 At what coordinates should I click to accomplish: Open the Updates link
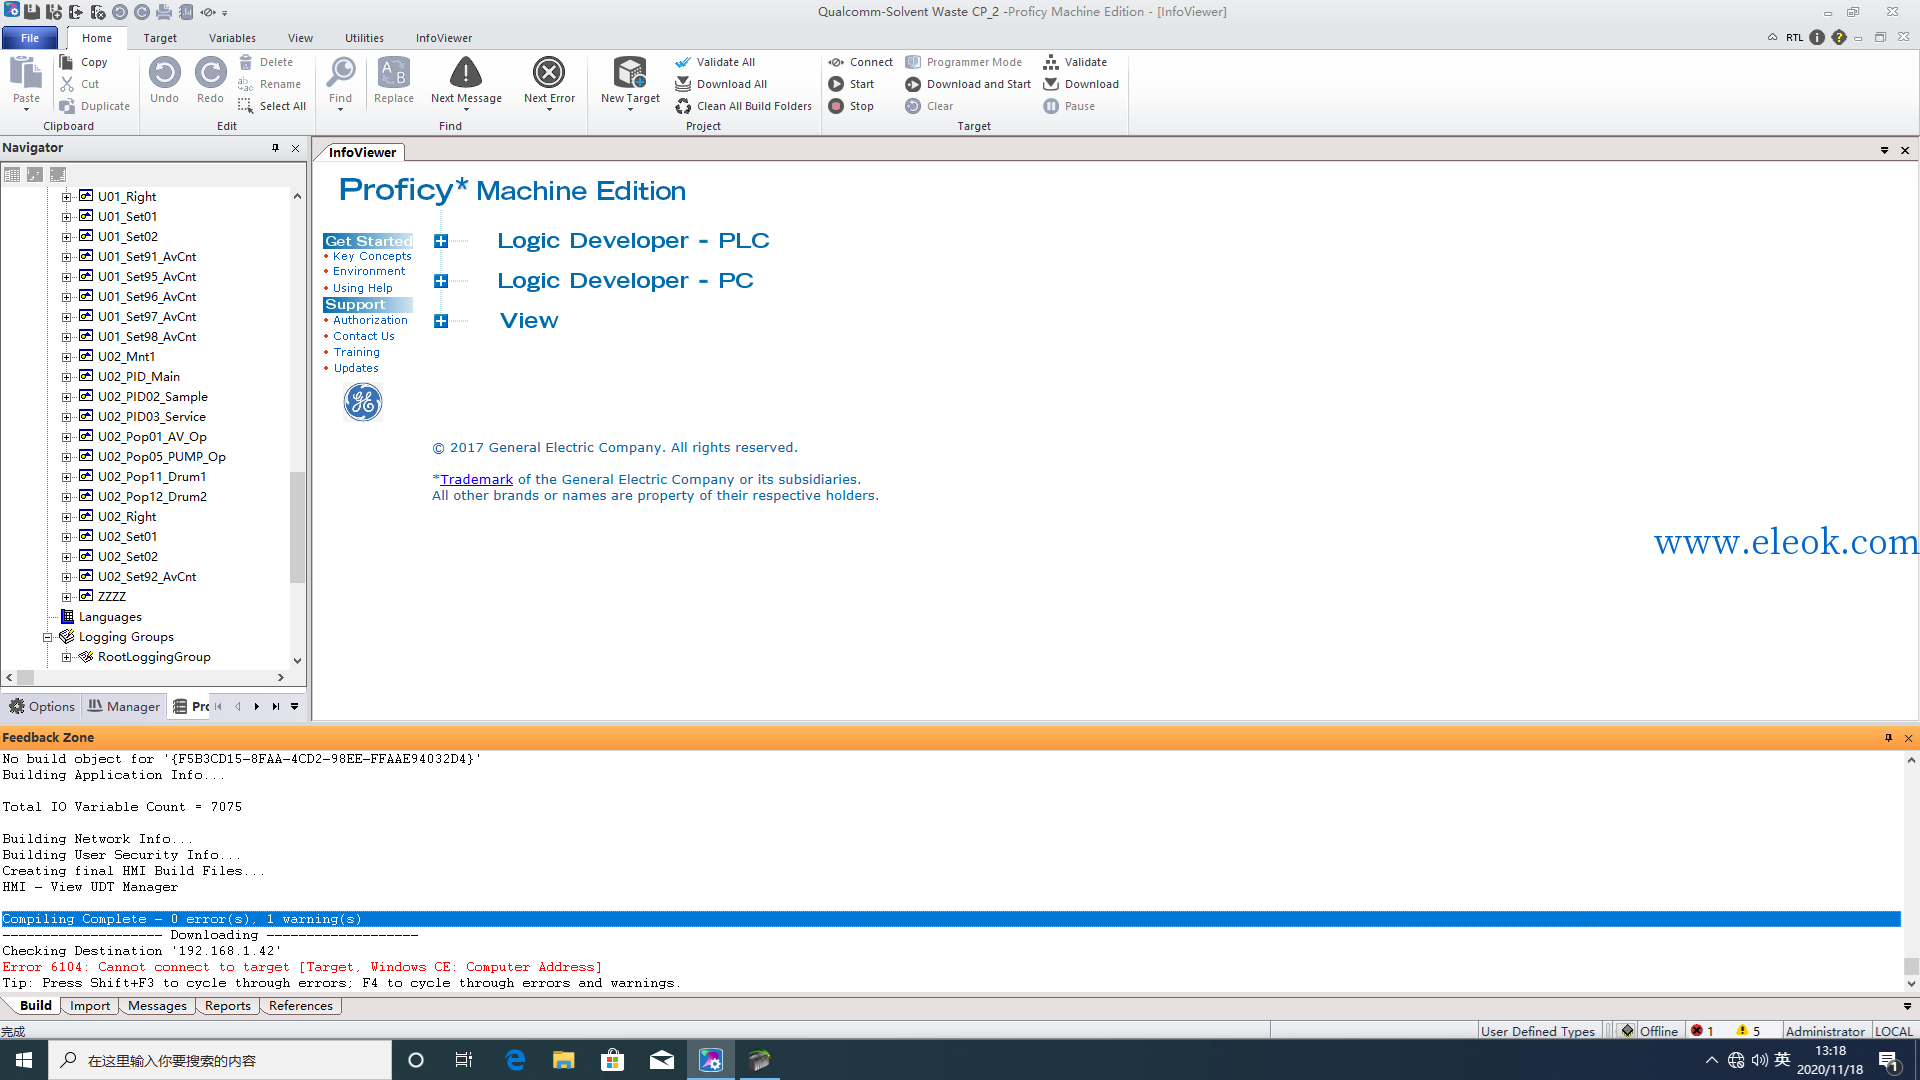pyautogui.click(x=356, y=368)
